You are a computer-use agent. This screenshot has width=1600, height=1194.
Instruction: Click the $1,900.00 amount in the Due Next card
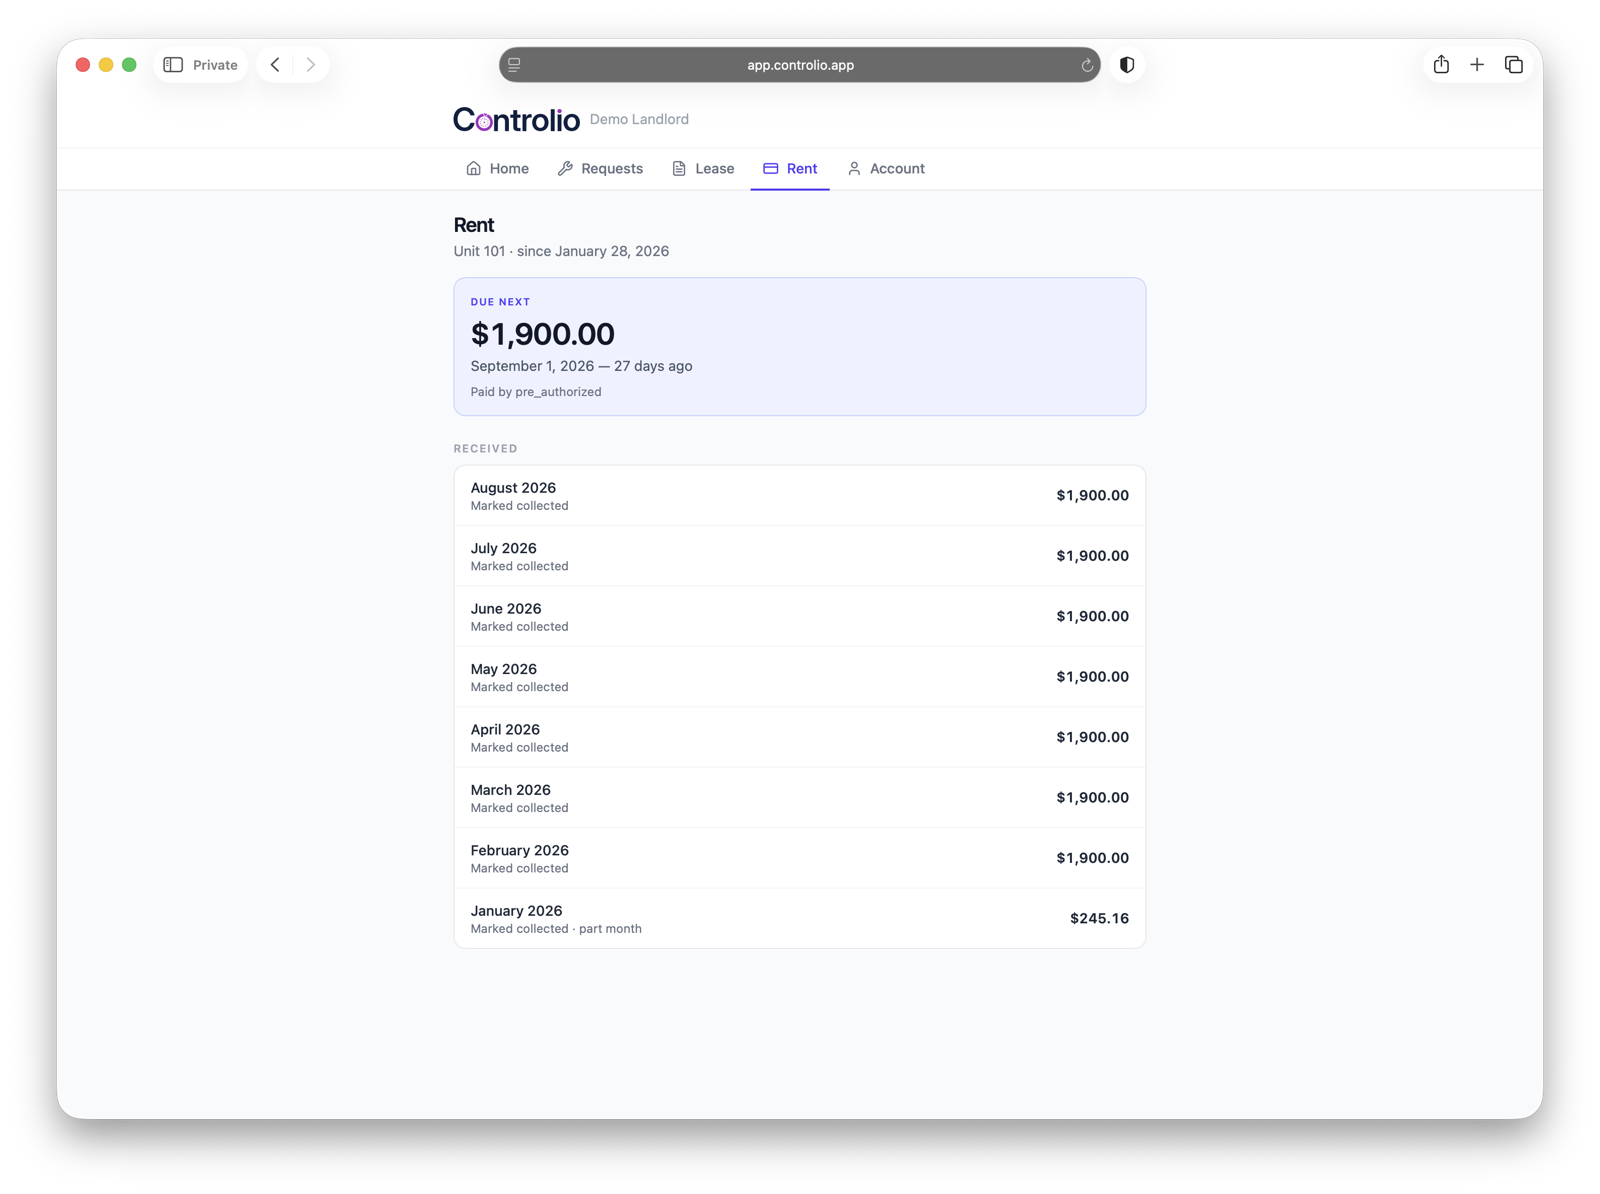pyautogui.click(x=543, y=334)
